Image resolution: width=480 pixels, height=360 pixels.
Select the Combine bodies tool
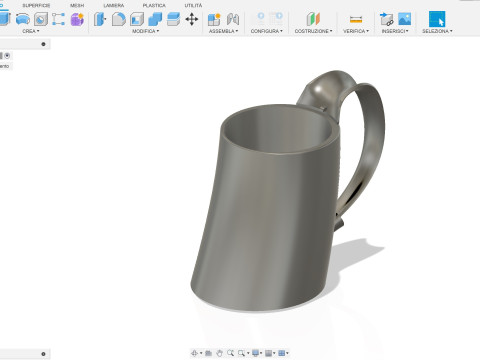155,19
